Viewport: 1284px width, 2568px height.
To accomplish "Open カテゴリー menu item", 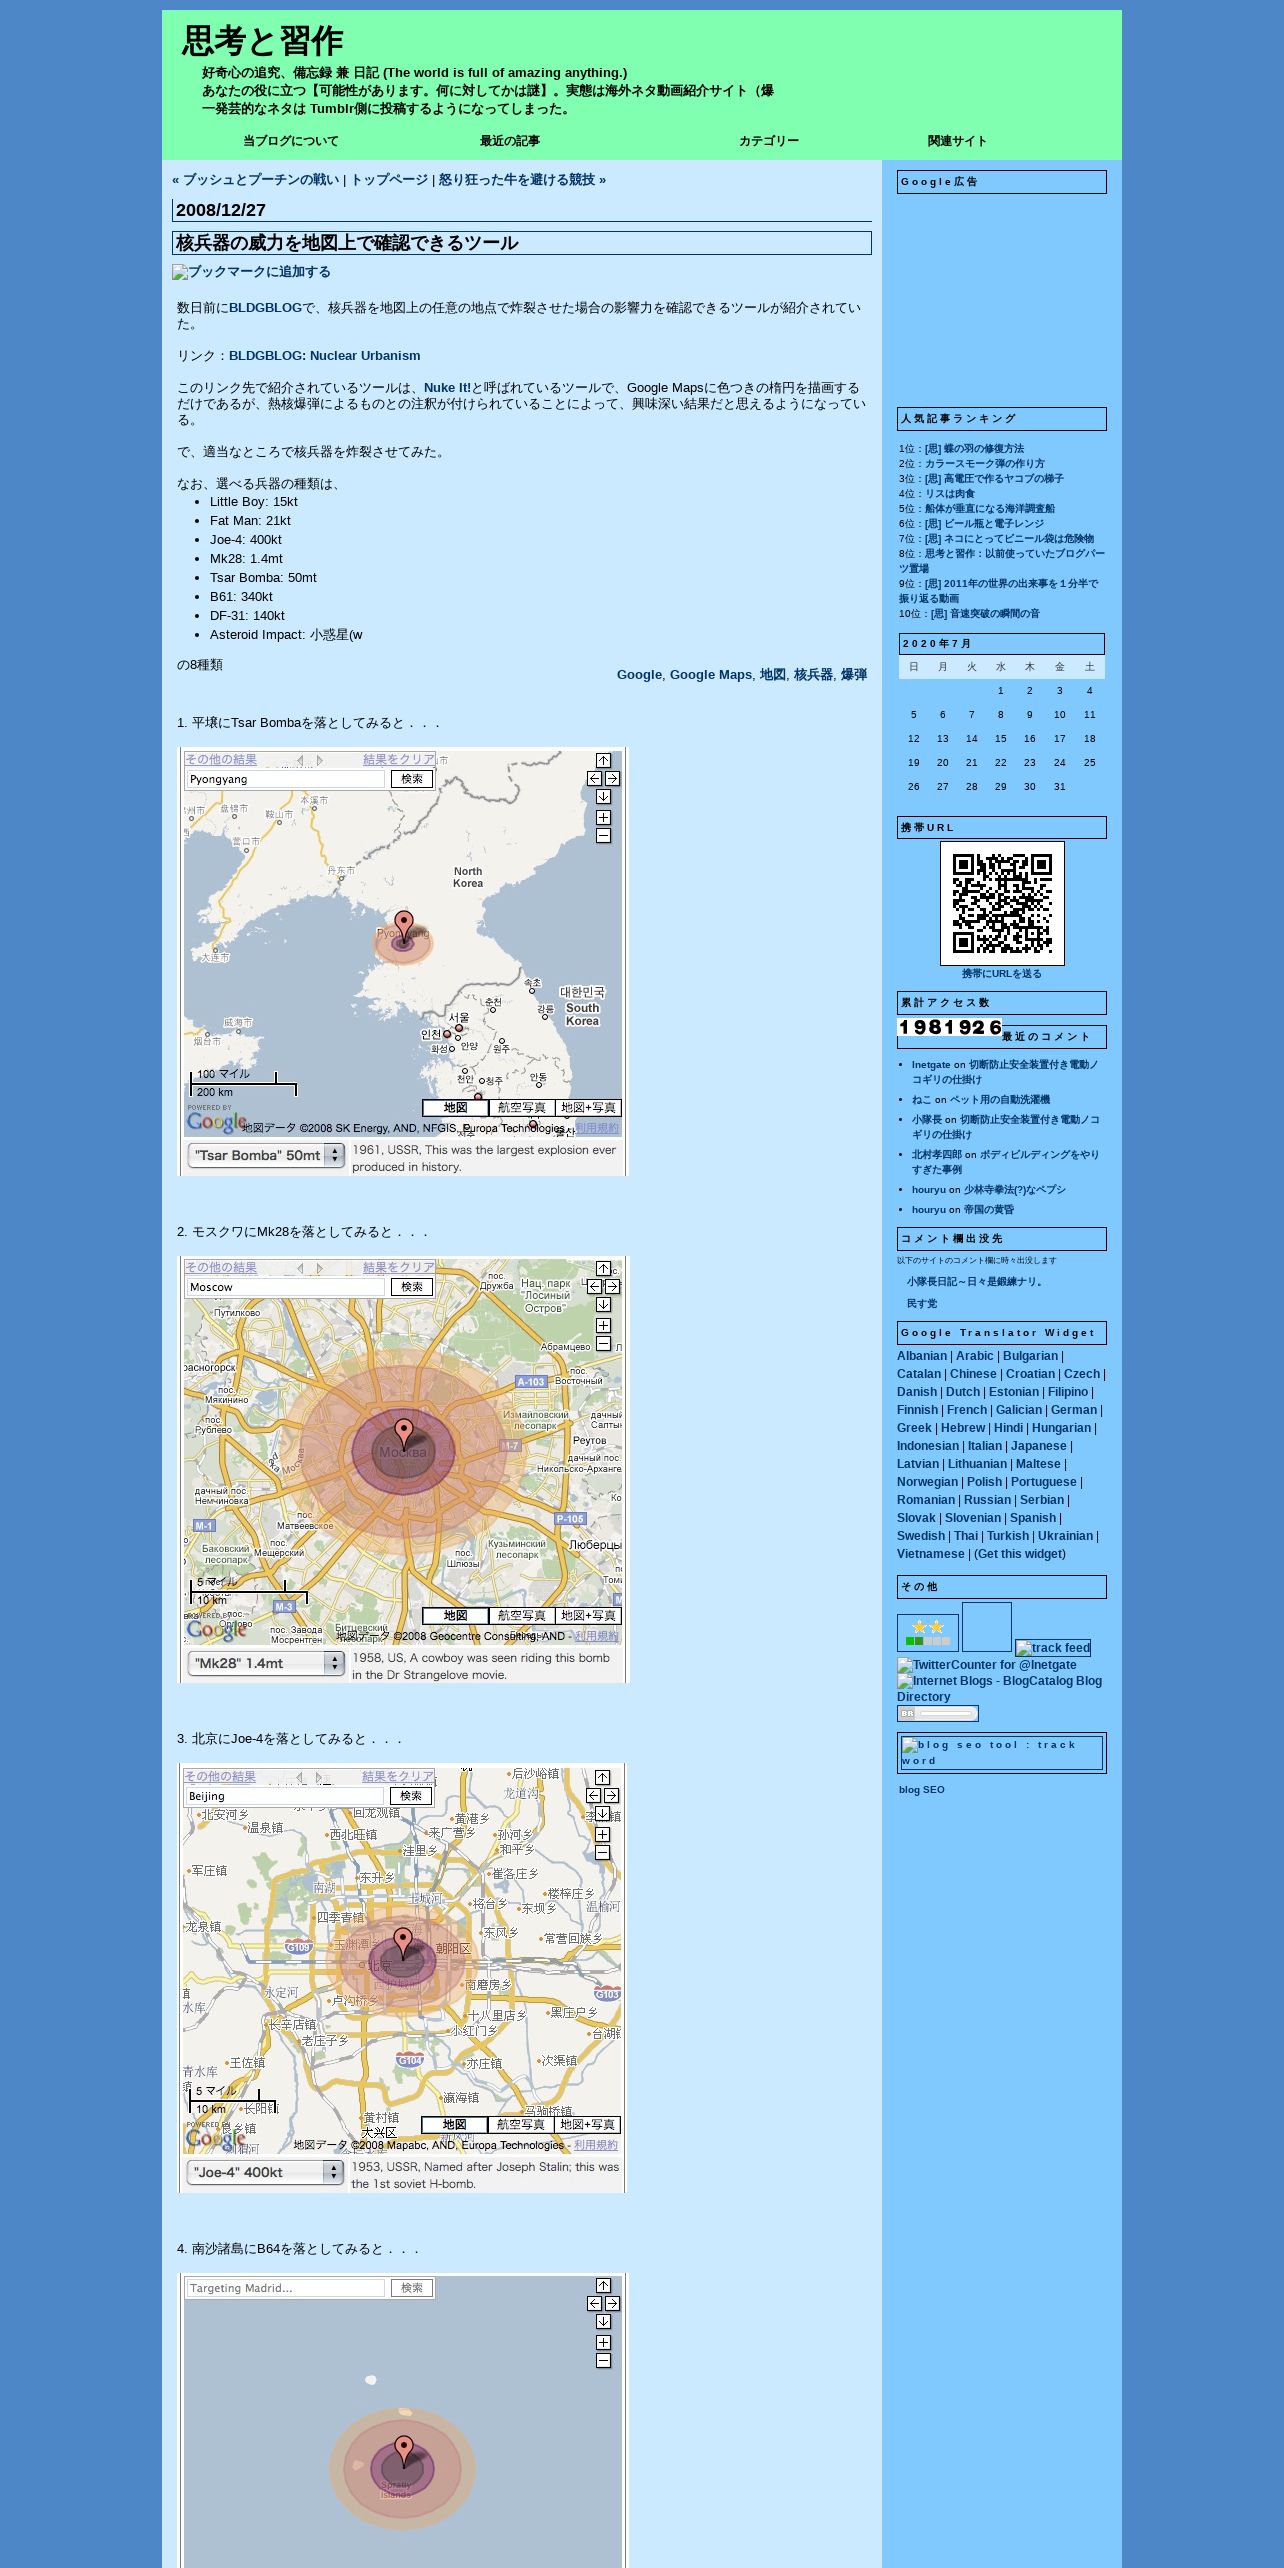I will 769,141.
